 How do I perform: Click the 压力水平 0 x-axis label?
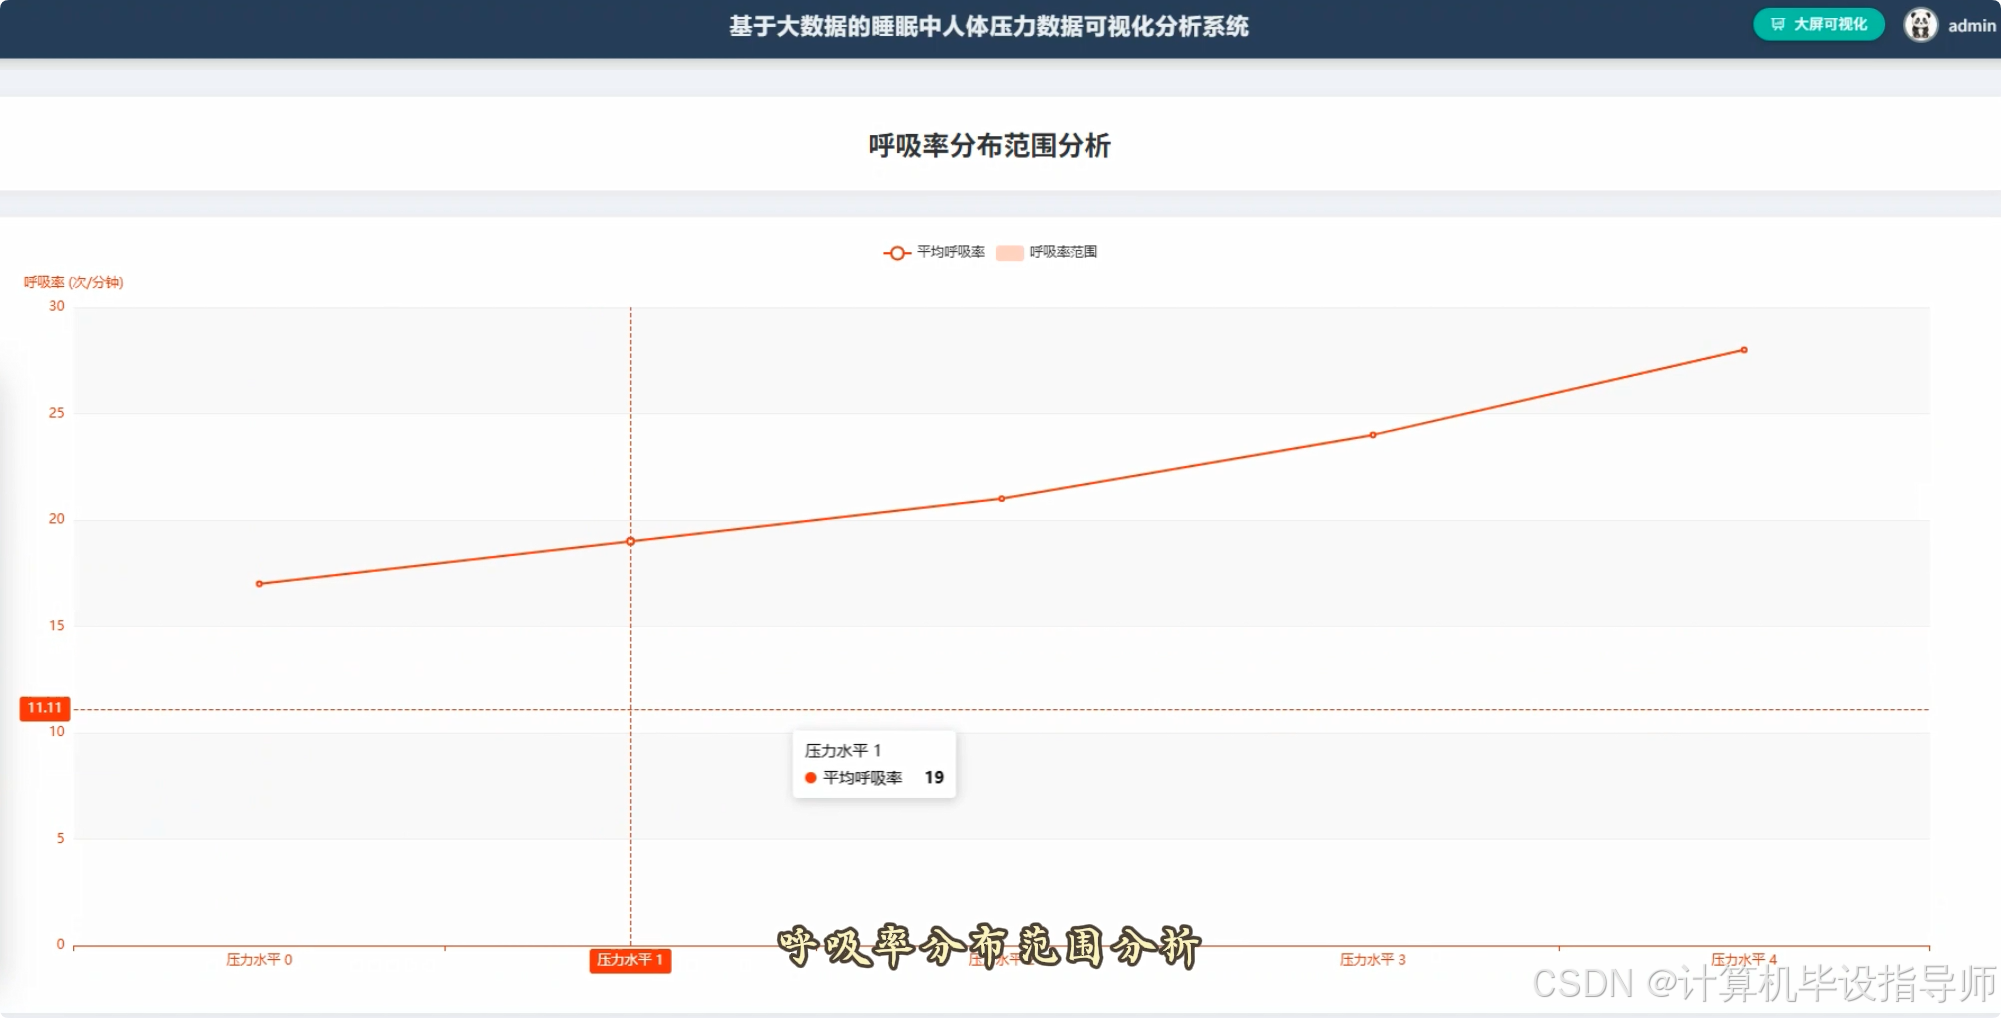[x=259, y=960]
